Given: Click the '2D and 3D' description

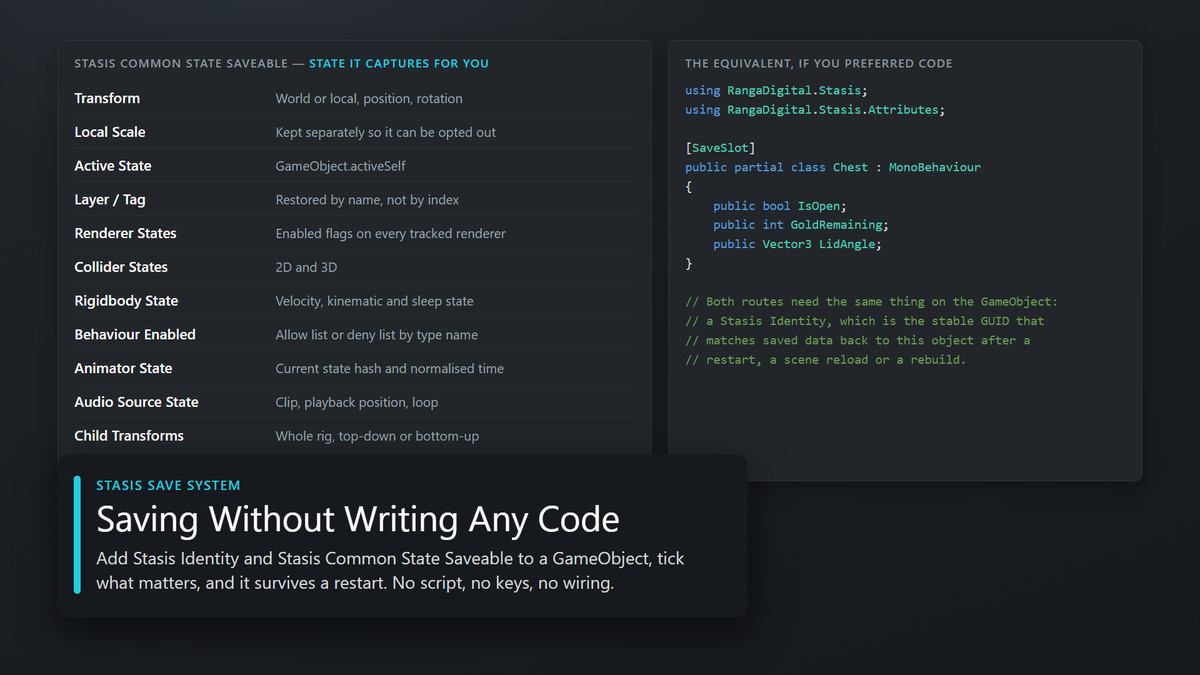Looking at the screenshot, I should click(306, 267).
